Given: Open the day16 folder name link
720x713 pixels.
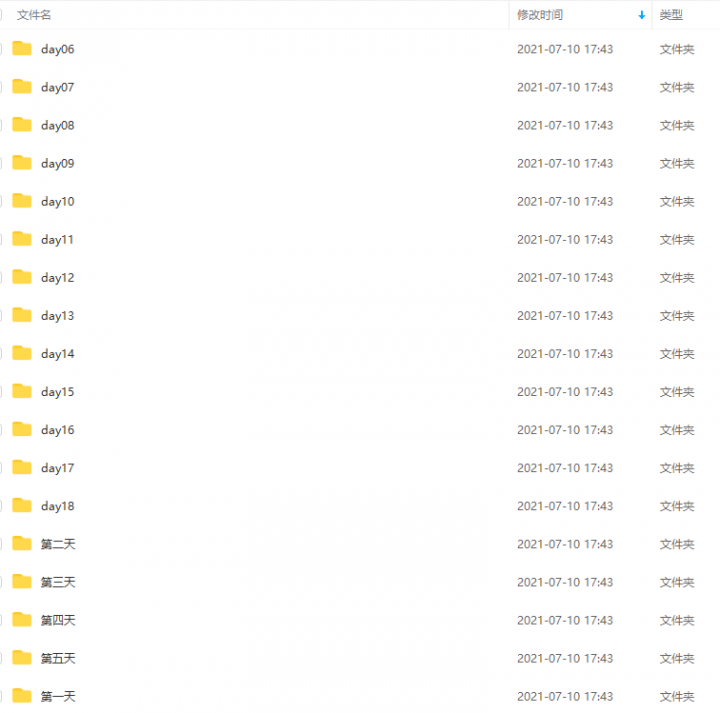Looking at the screenshot, I should tap(57, 430).
